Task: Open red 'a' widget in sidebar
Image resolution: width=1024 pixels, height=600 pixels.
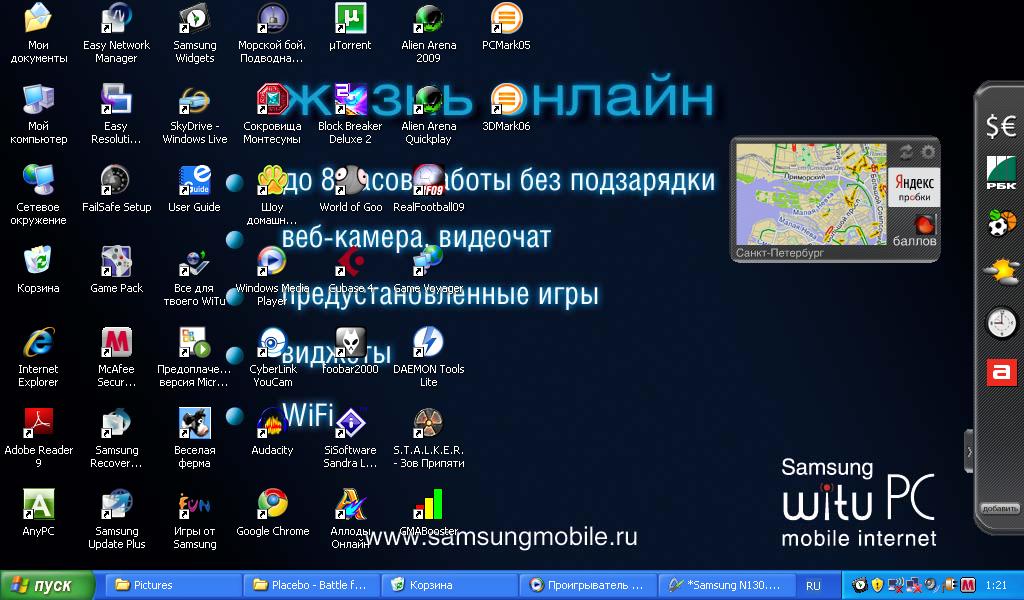Action: click(1001, 372)
